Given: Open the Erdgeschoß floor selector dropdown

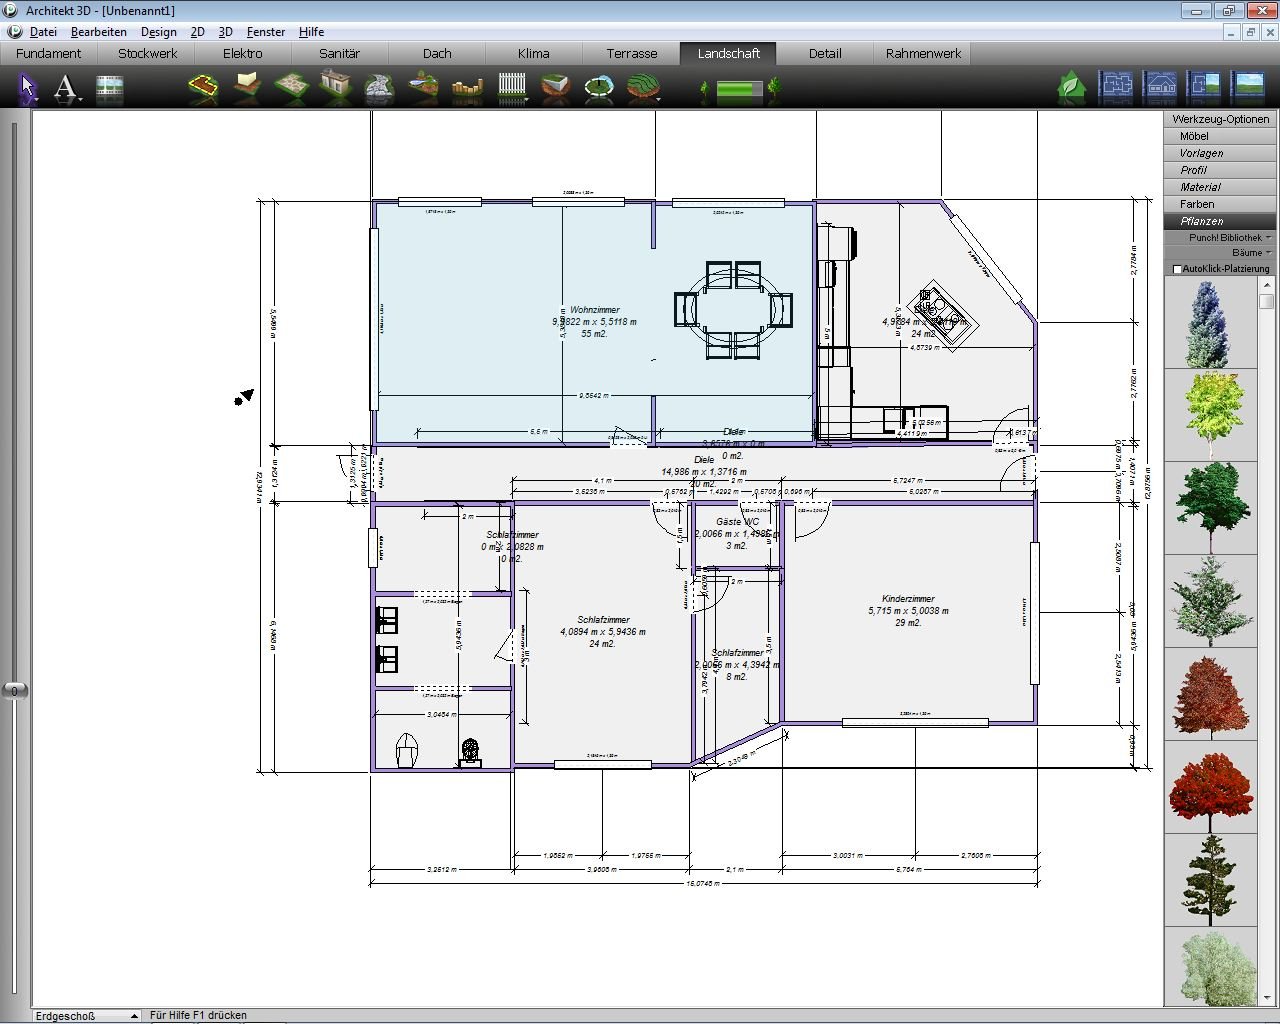Looking at the screenshot, I should 87,1015.
